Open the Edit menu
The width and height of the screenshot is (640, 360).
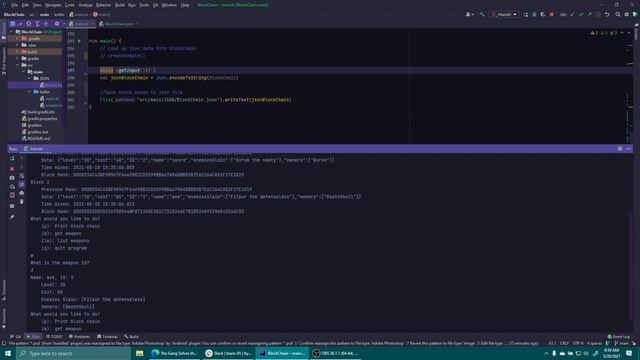click(25, 5)
